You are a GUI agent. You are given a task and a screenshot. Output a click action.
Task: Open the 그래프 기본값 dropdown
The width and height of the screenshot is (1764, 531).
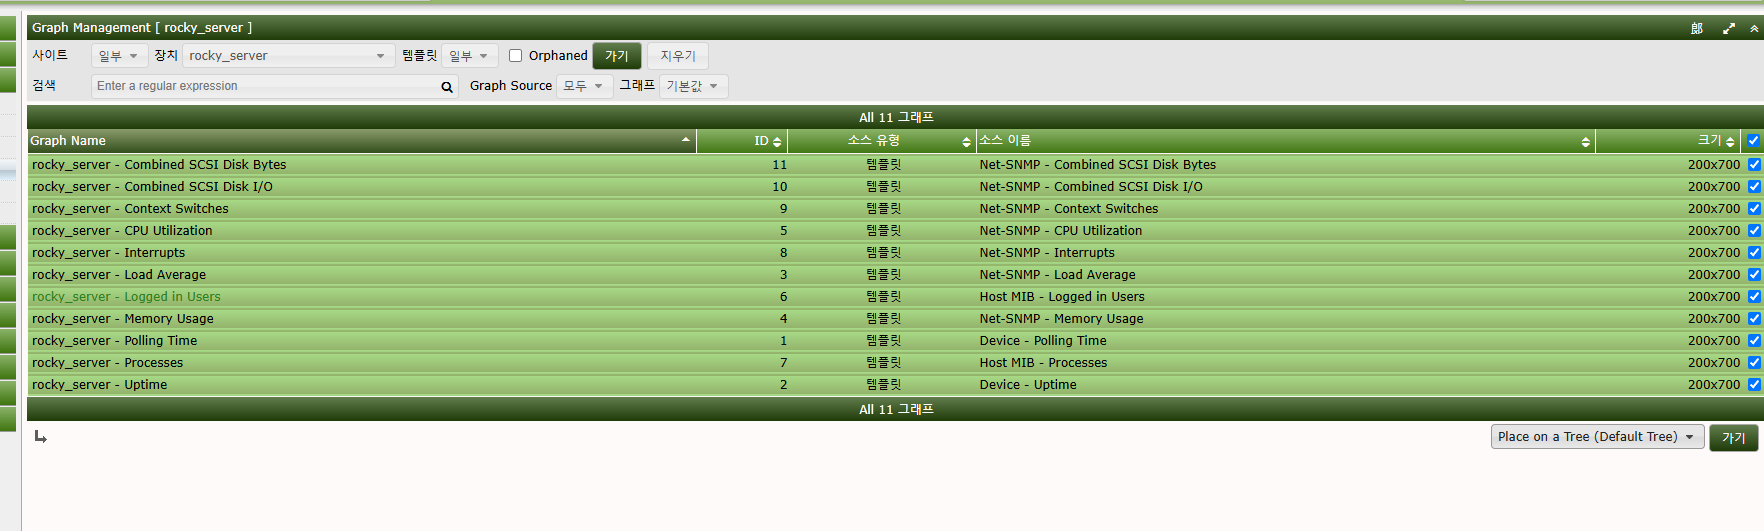point(693,86)
